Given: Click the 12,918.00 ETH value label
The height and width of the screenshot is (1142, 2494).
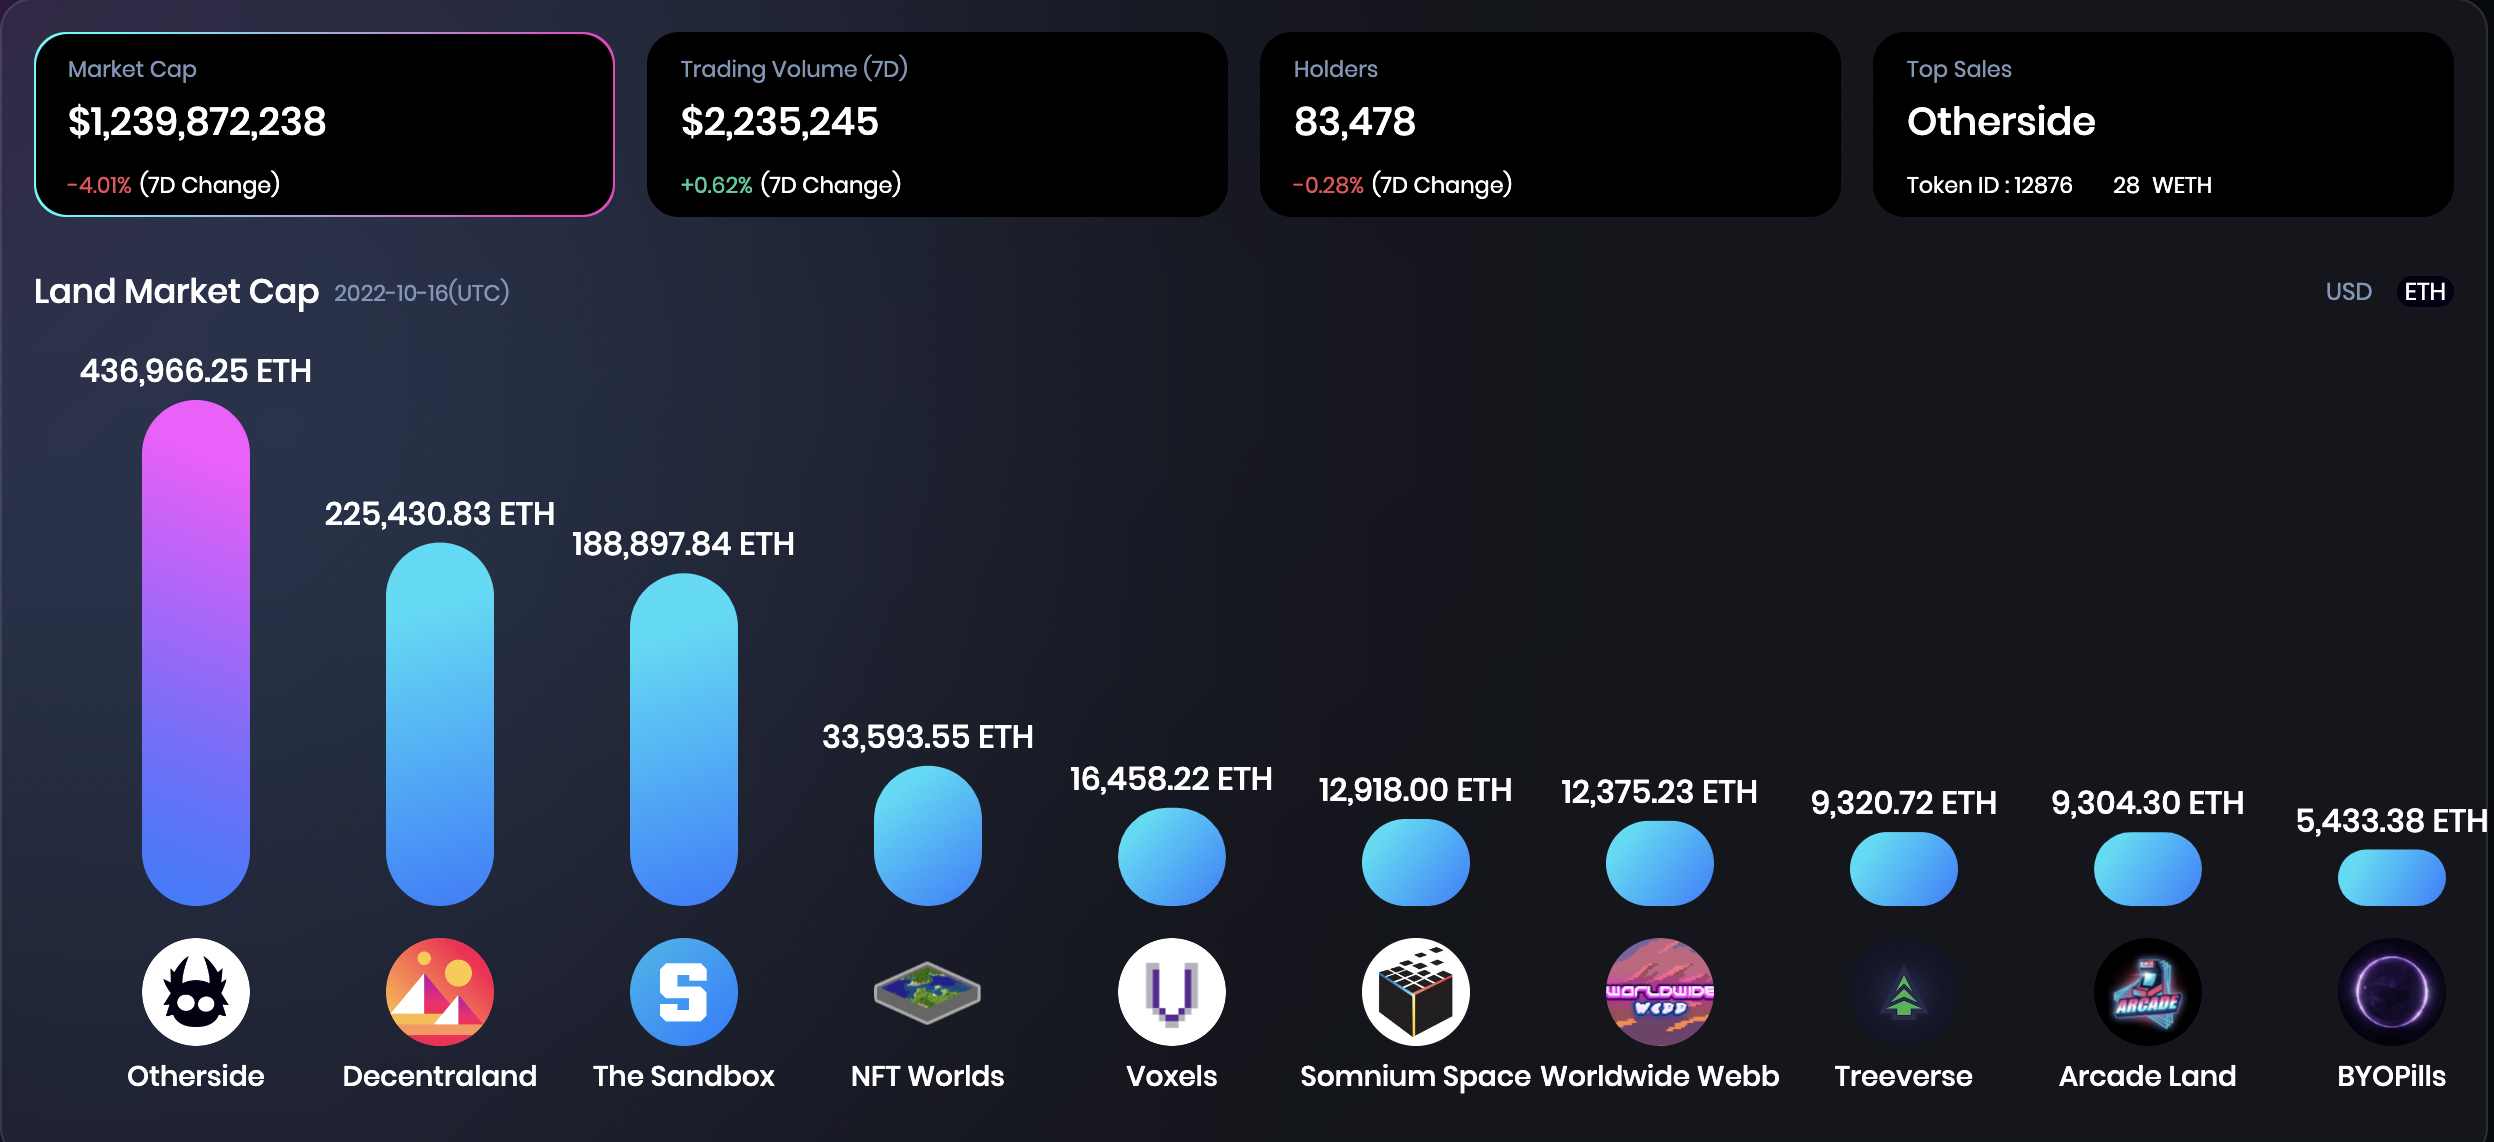Looking at the screenshot, I should 1416,790.
